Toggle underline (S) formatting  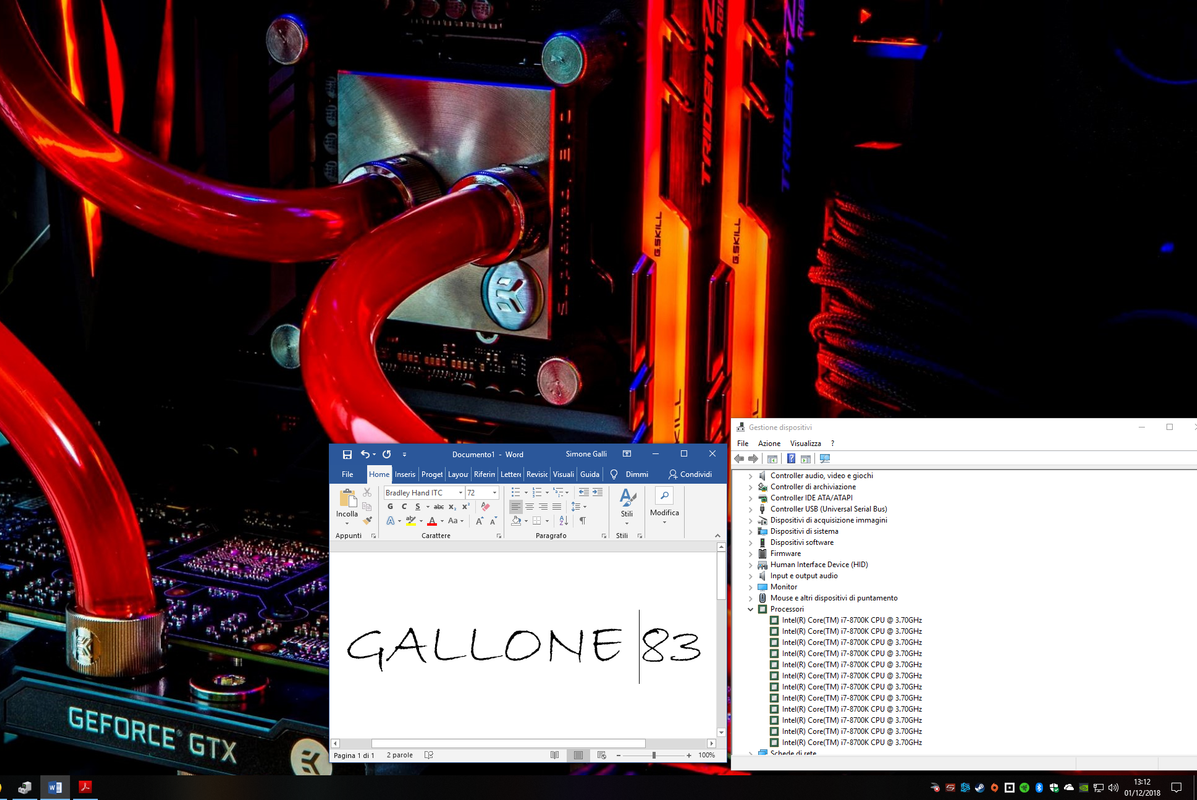pos(418,506)
